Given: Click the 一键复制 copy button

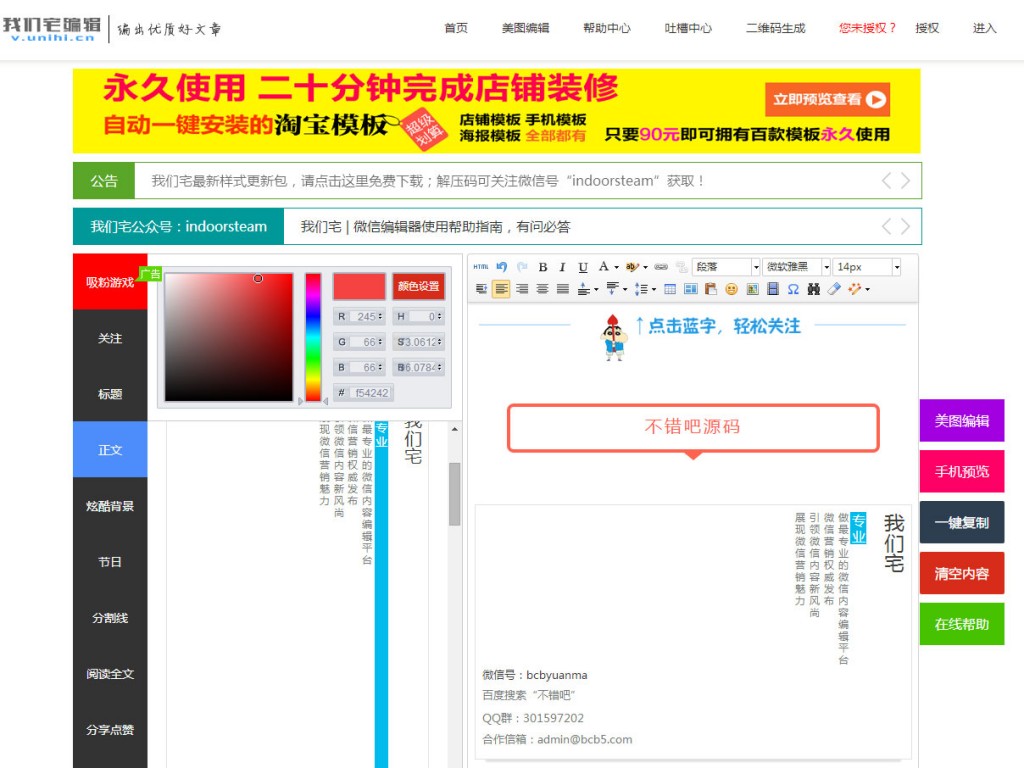Looking at the screenshot, I should [x=962, y=522].
